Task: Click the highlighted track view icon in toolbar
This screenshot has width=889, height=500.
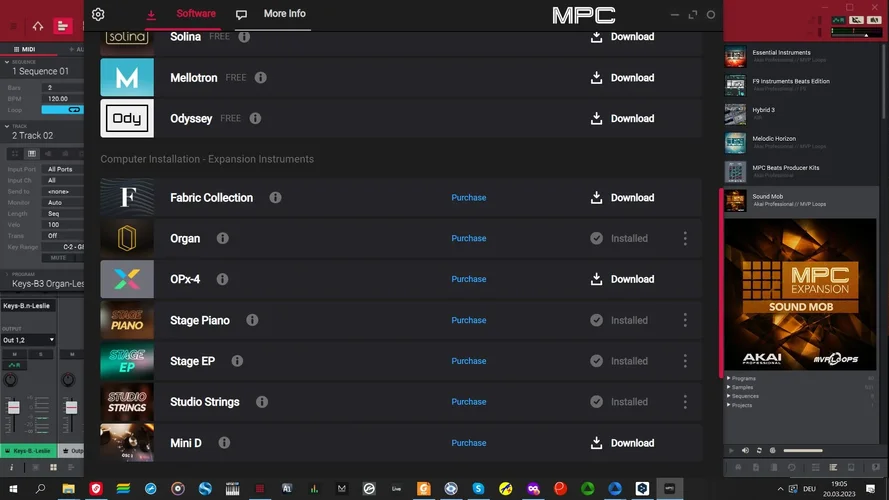Action: coord(62,26)
